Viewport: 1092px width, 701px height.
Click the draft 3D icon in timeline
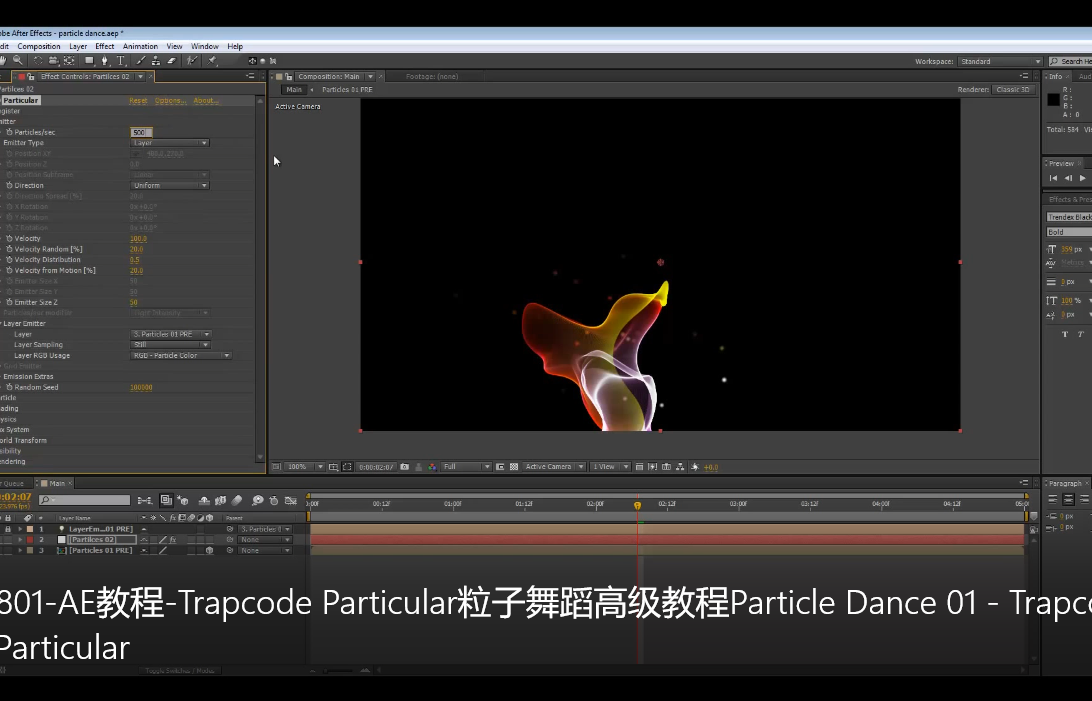182,501
